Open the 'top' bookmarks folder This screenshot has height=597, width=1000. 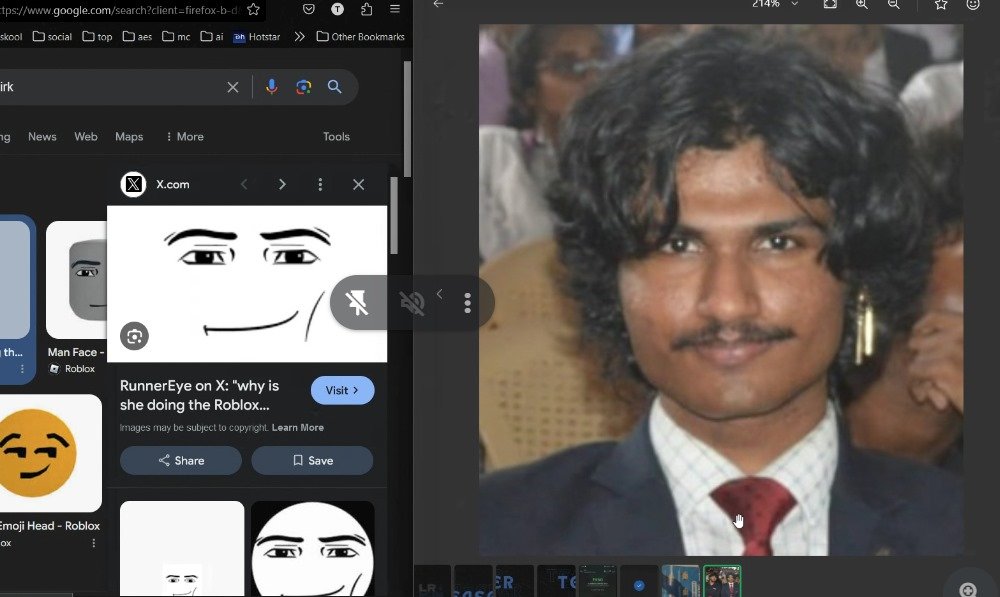click(98, 36)
